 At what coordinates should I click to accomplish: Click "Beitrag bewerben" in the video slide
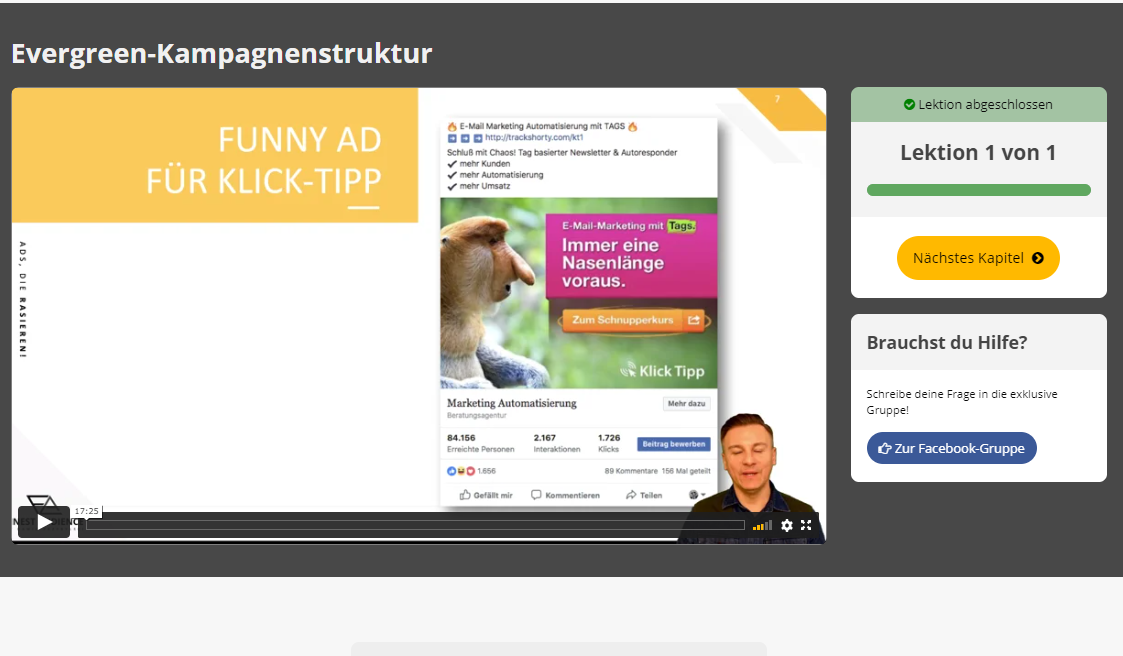click(x=673, y=444)
